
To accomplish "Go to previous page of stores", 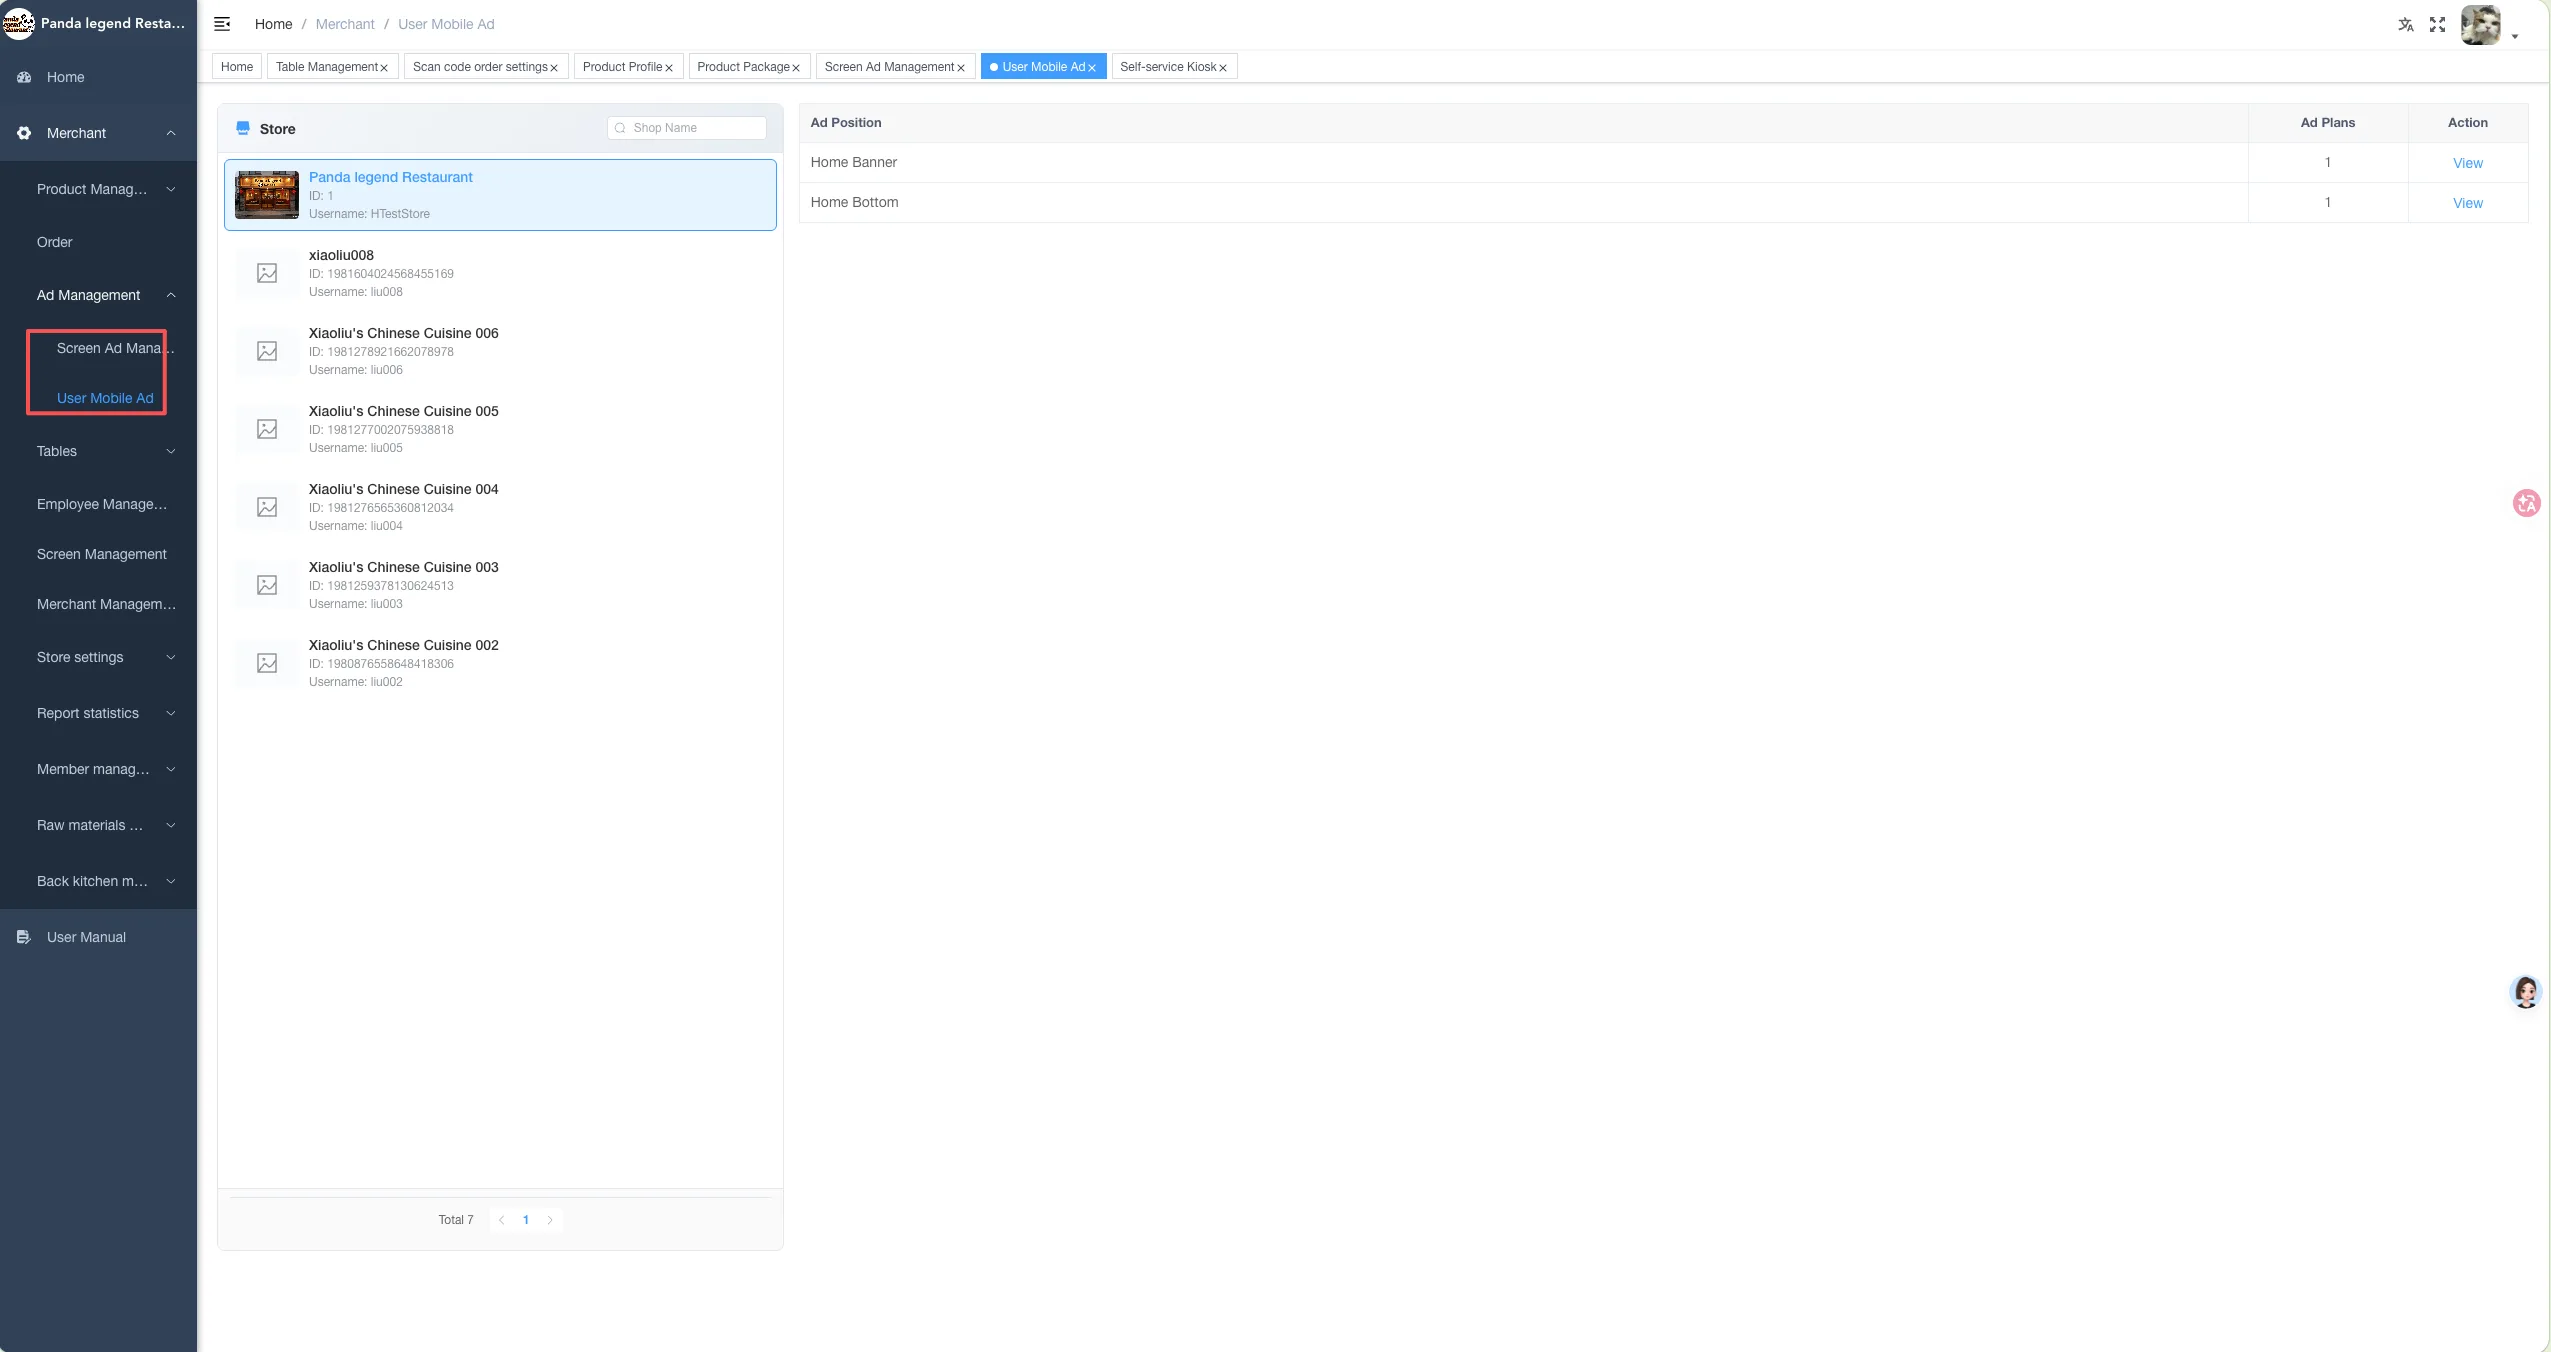I will click(x=502, y=1220).
